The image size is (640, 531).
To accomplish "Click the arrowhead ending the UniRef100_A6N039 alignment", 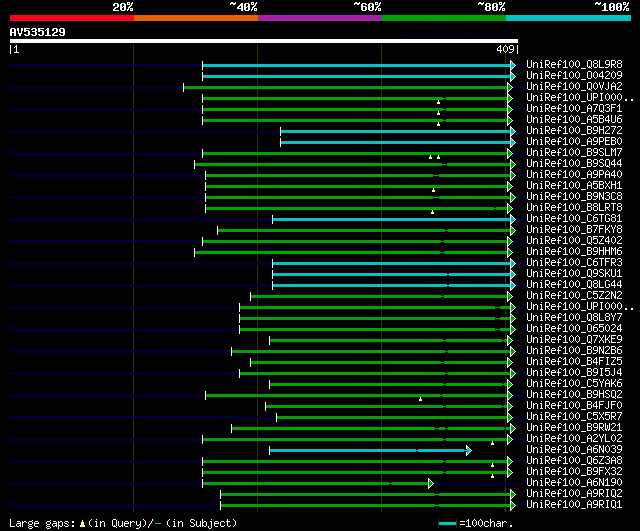I will pyautogui.click(x=469, y=451).
